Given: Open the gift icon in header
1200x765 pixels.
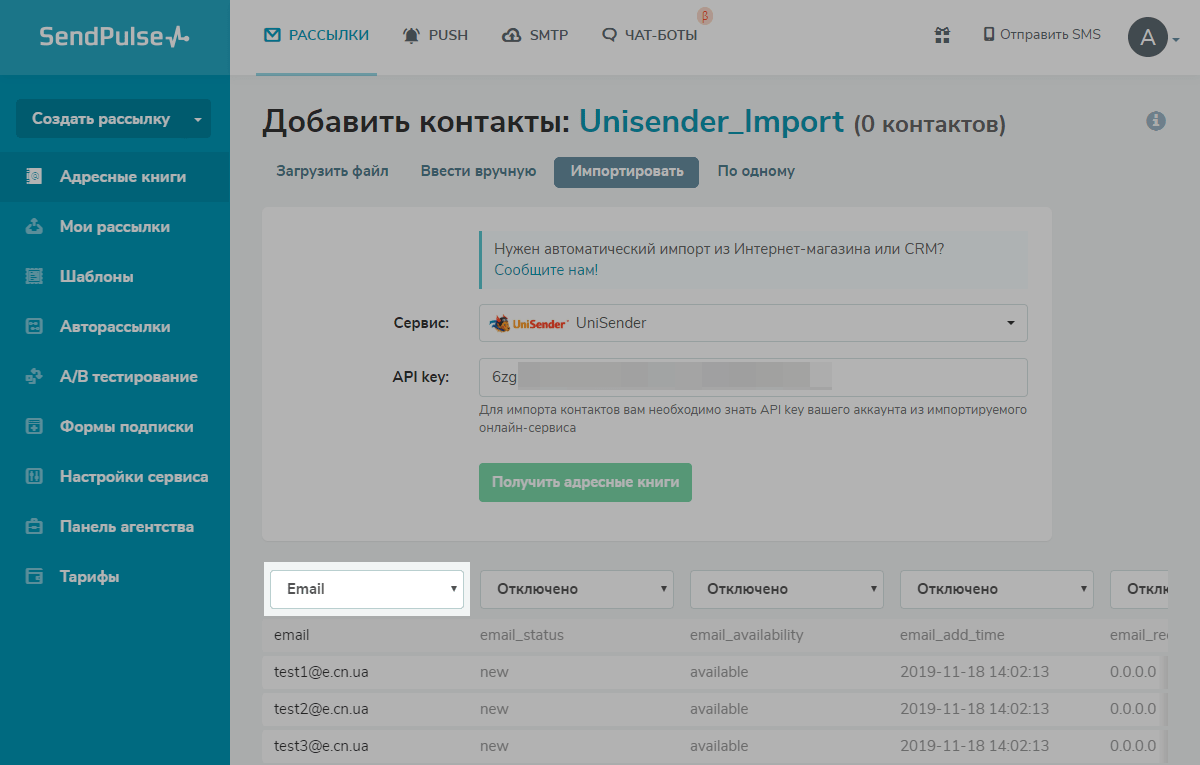Looking at the screenshot, I should pyautogui.click(x=942, y=35).
